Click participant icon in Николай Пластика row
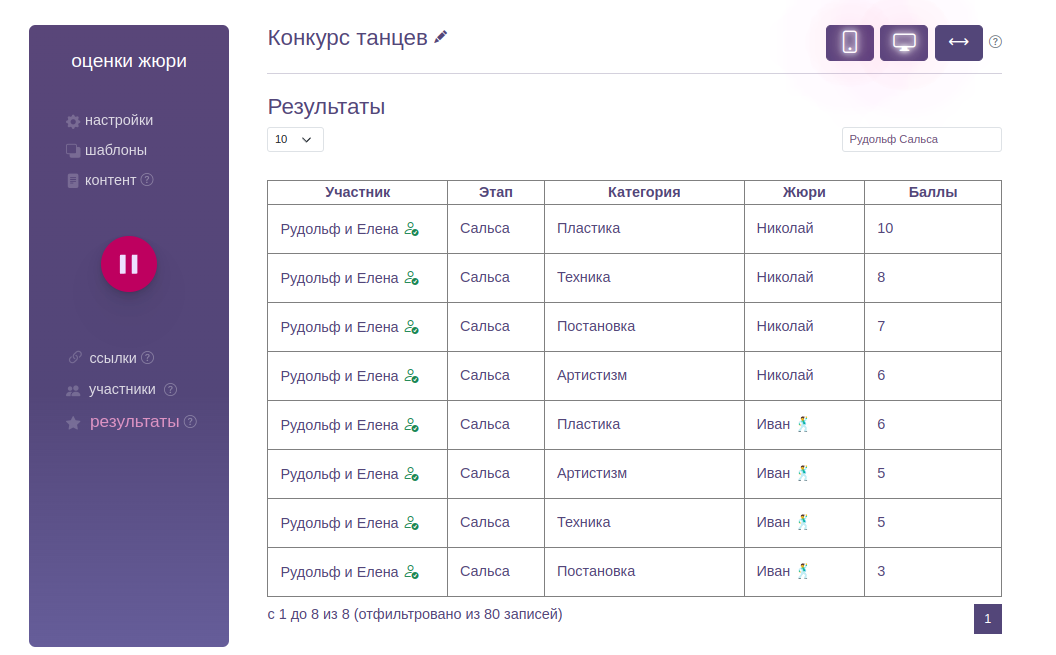This screenshot has height=655, width=1056. click(x=411, y=229)
